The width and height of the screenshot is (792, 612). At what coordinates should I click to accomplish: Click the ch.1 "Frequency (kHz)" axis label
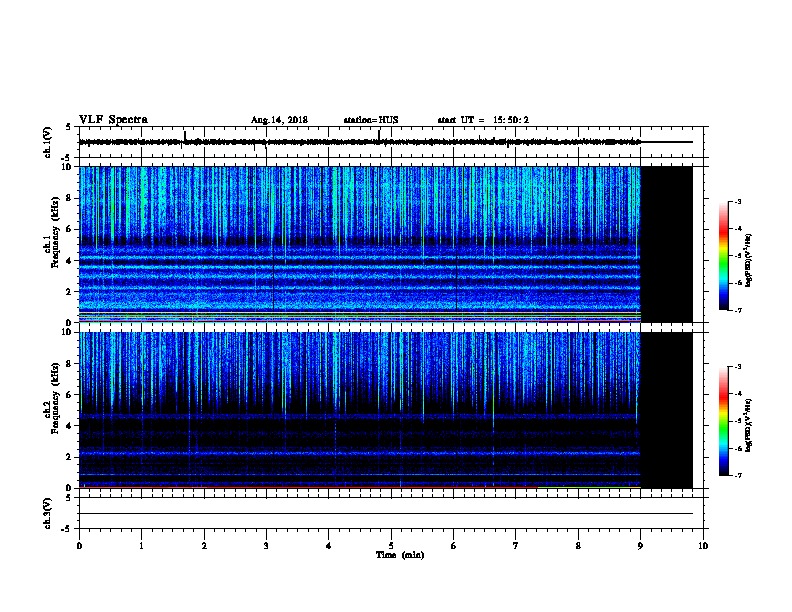55,233
